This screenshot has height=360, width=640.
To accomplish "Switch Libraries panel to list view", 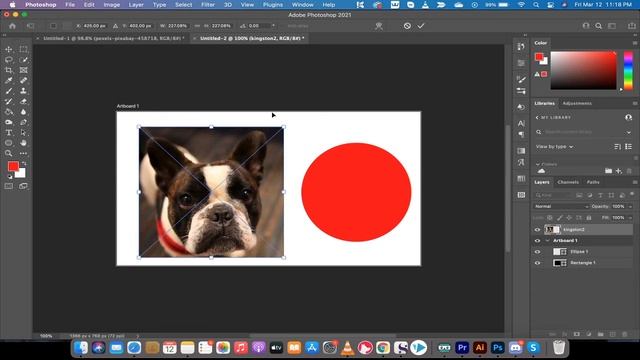I will tap(629, 147).
